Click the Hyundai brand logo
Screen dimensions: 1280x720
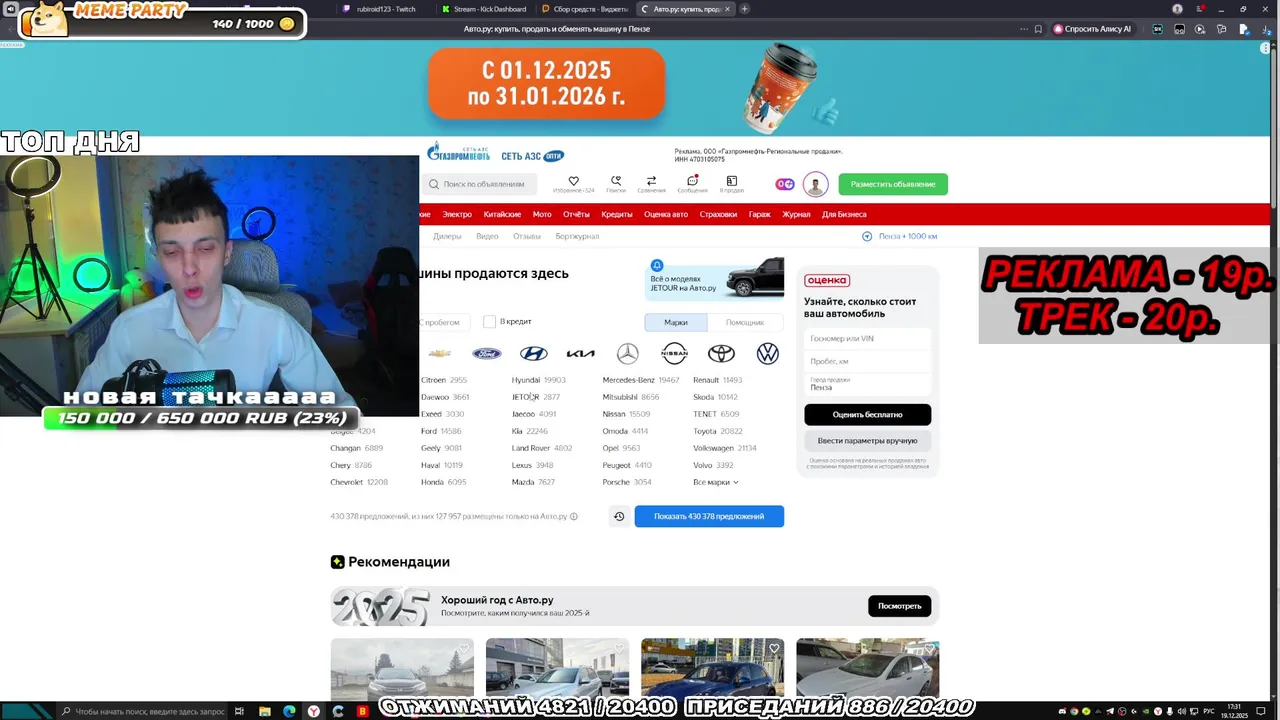tap(533, 353)
